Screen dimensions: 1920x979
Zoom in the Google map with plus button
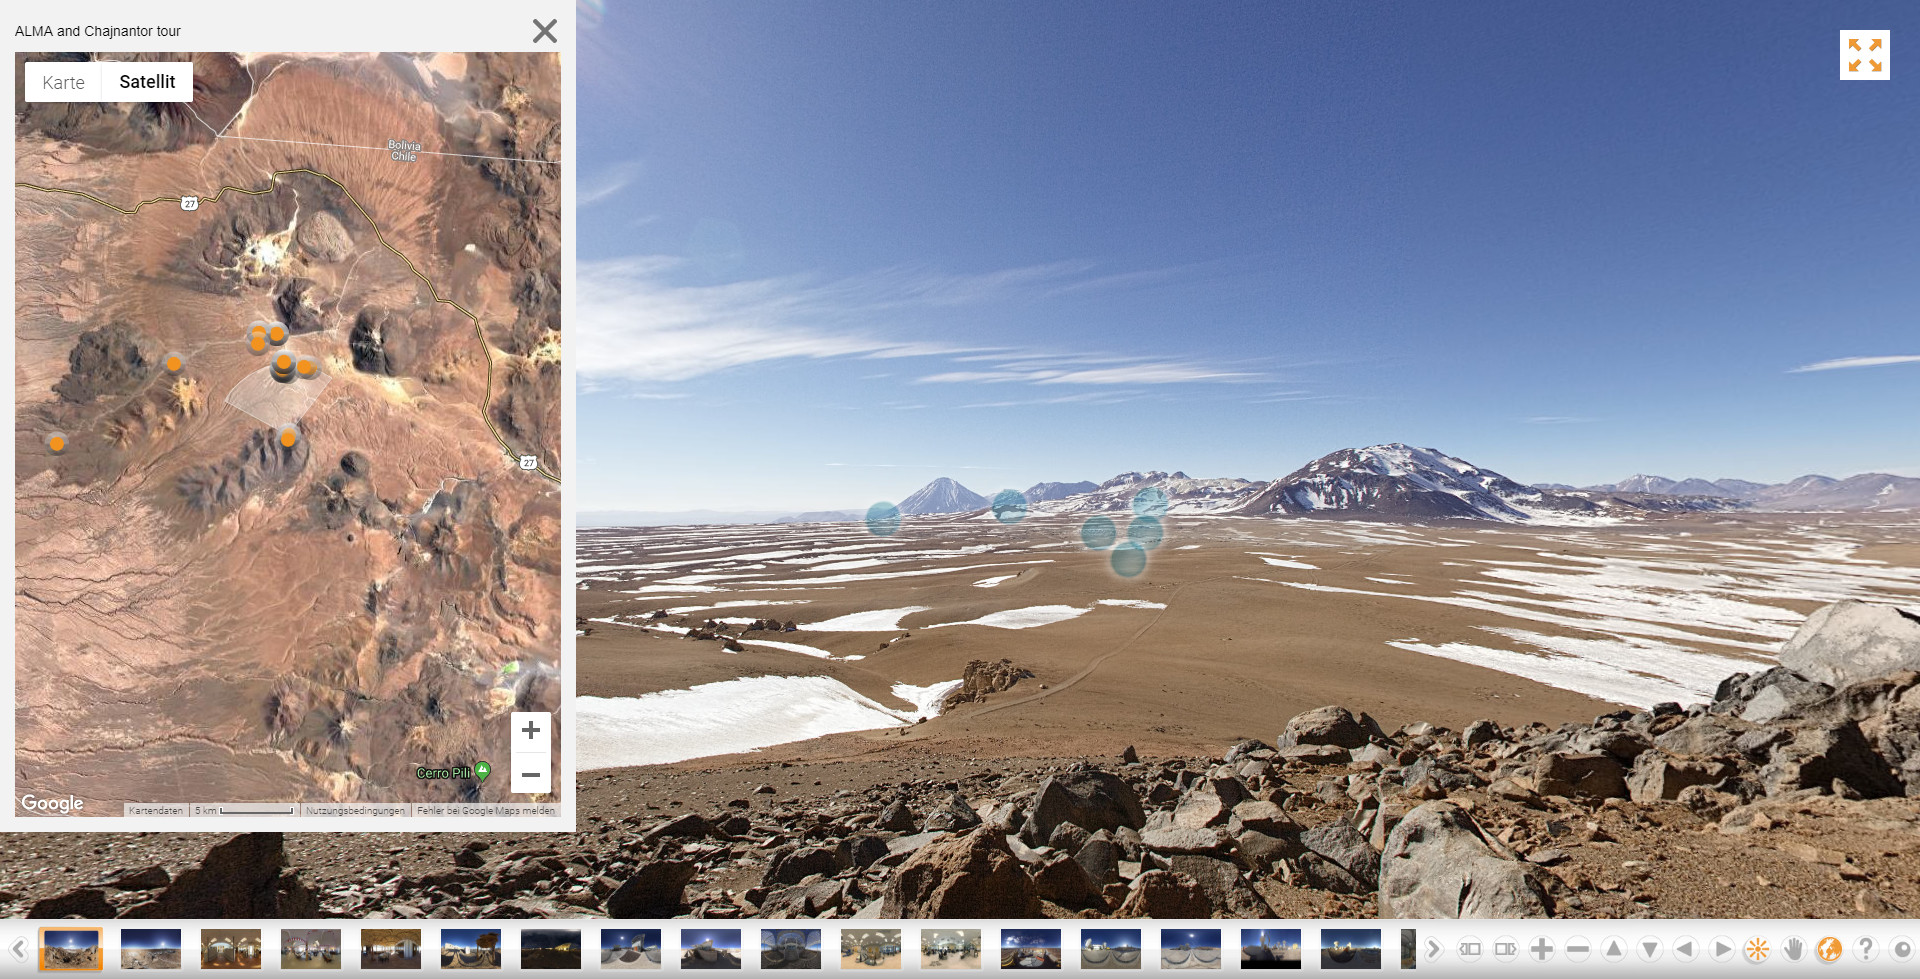pyautogui.click(x=531, y=731)
